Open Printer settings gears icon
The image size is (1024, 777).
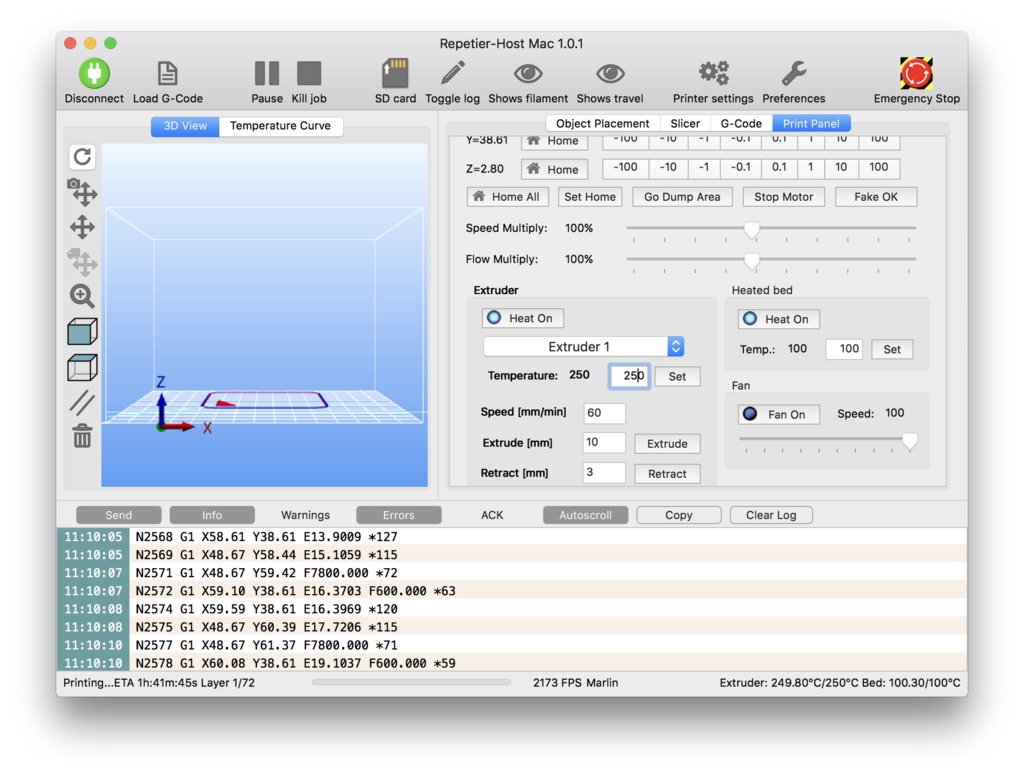pos(713,73)
